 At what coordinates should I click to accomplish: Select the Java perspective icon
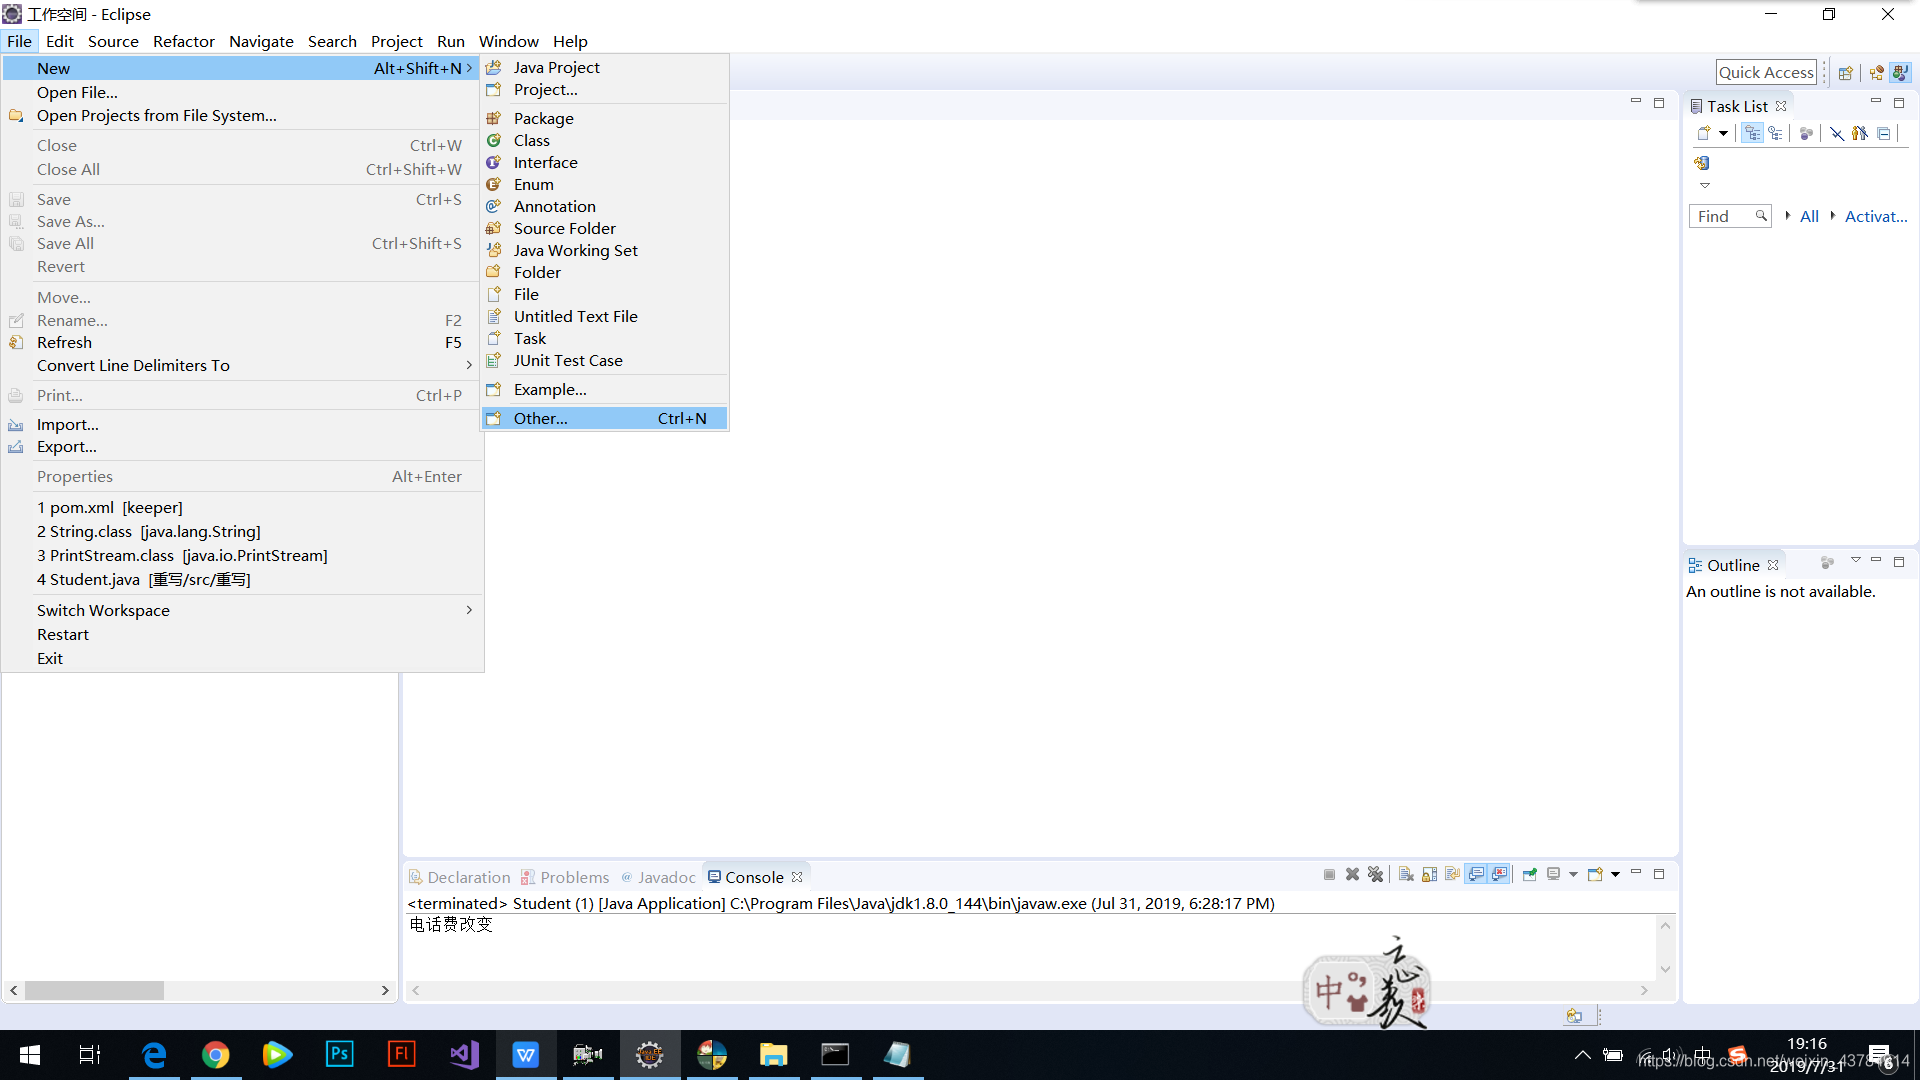[x=1901, y=73]
